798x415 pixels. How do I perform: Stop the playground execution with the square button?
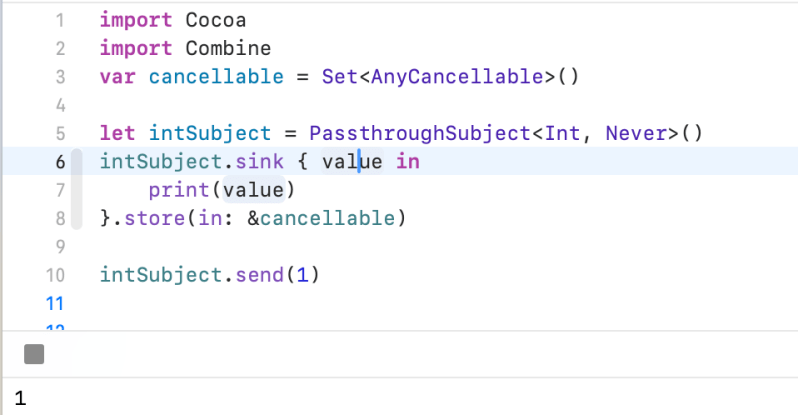[34, 354]
